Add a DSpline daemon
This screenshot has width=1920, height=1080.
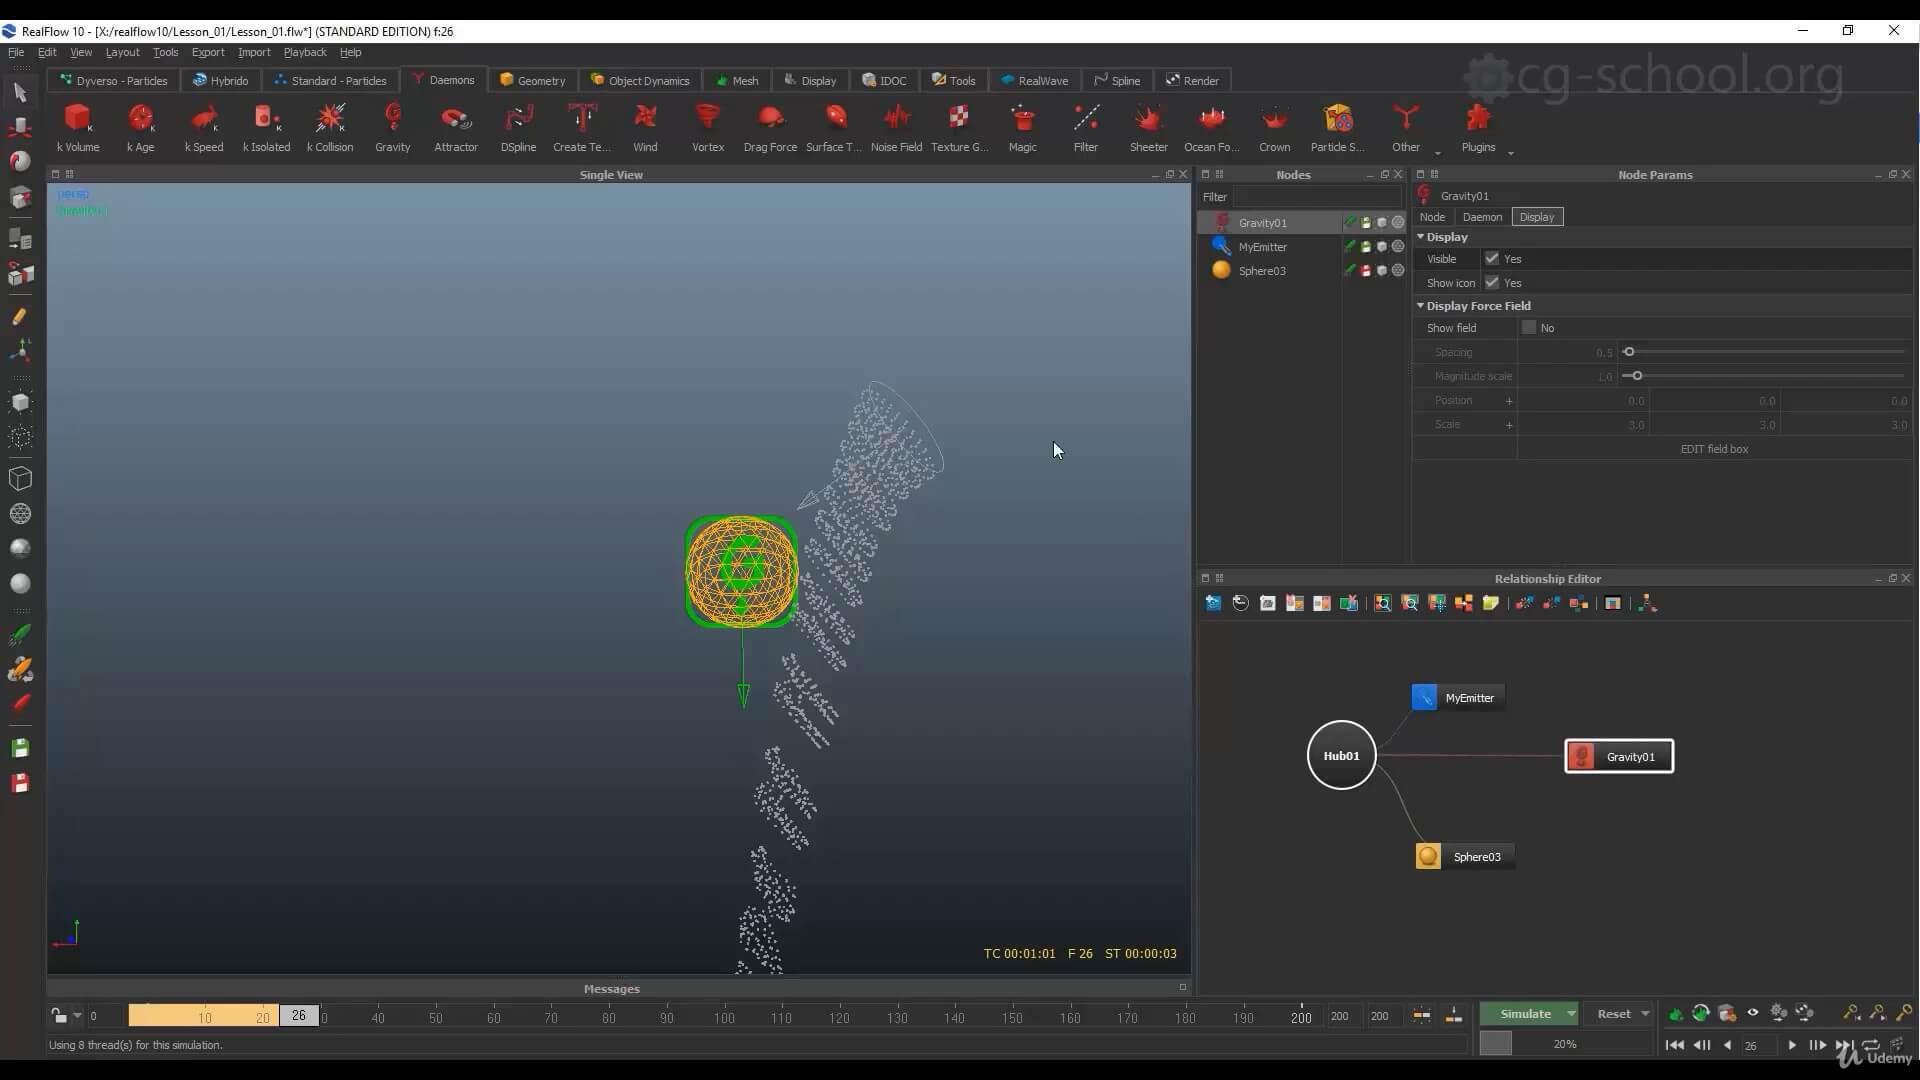518,127
